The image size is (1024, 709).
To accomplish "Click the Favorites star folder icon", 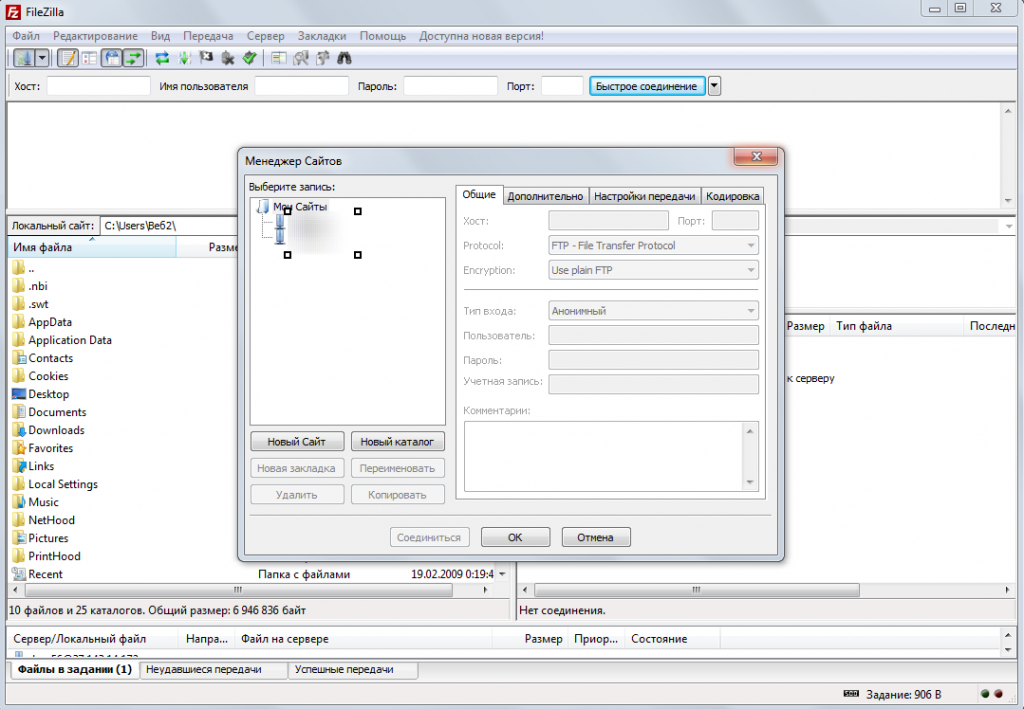I will tap(18, 448).
